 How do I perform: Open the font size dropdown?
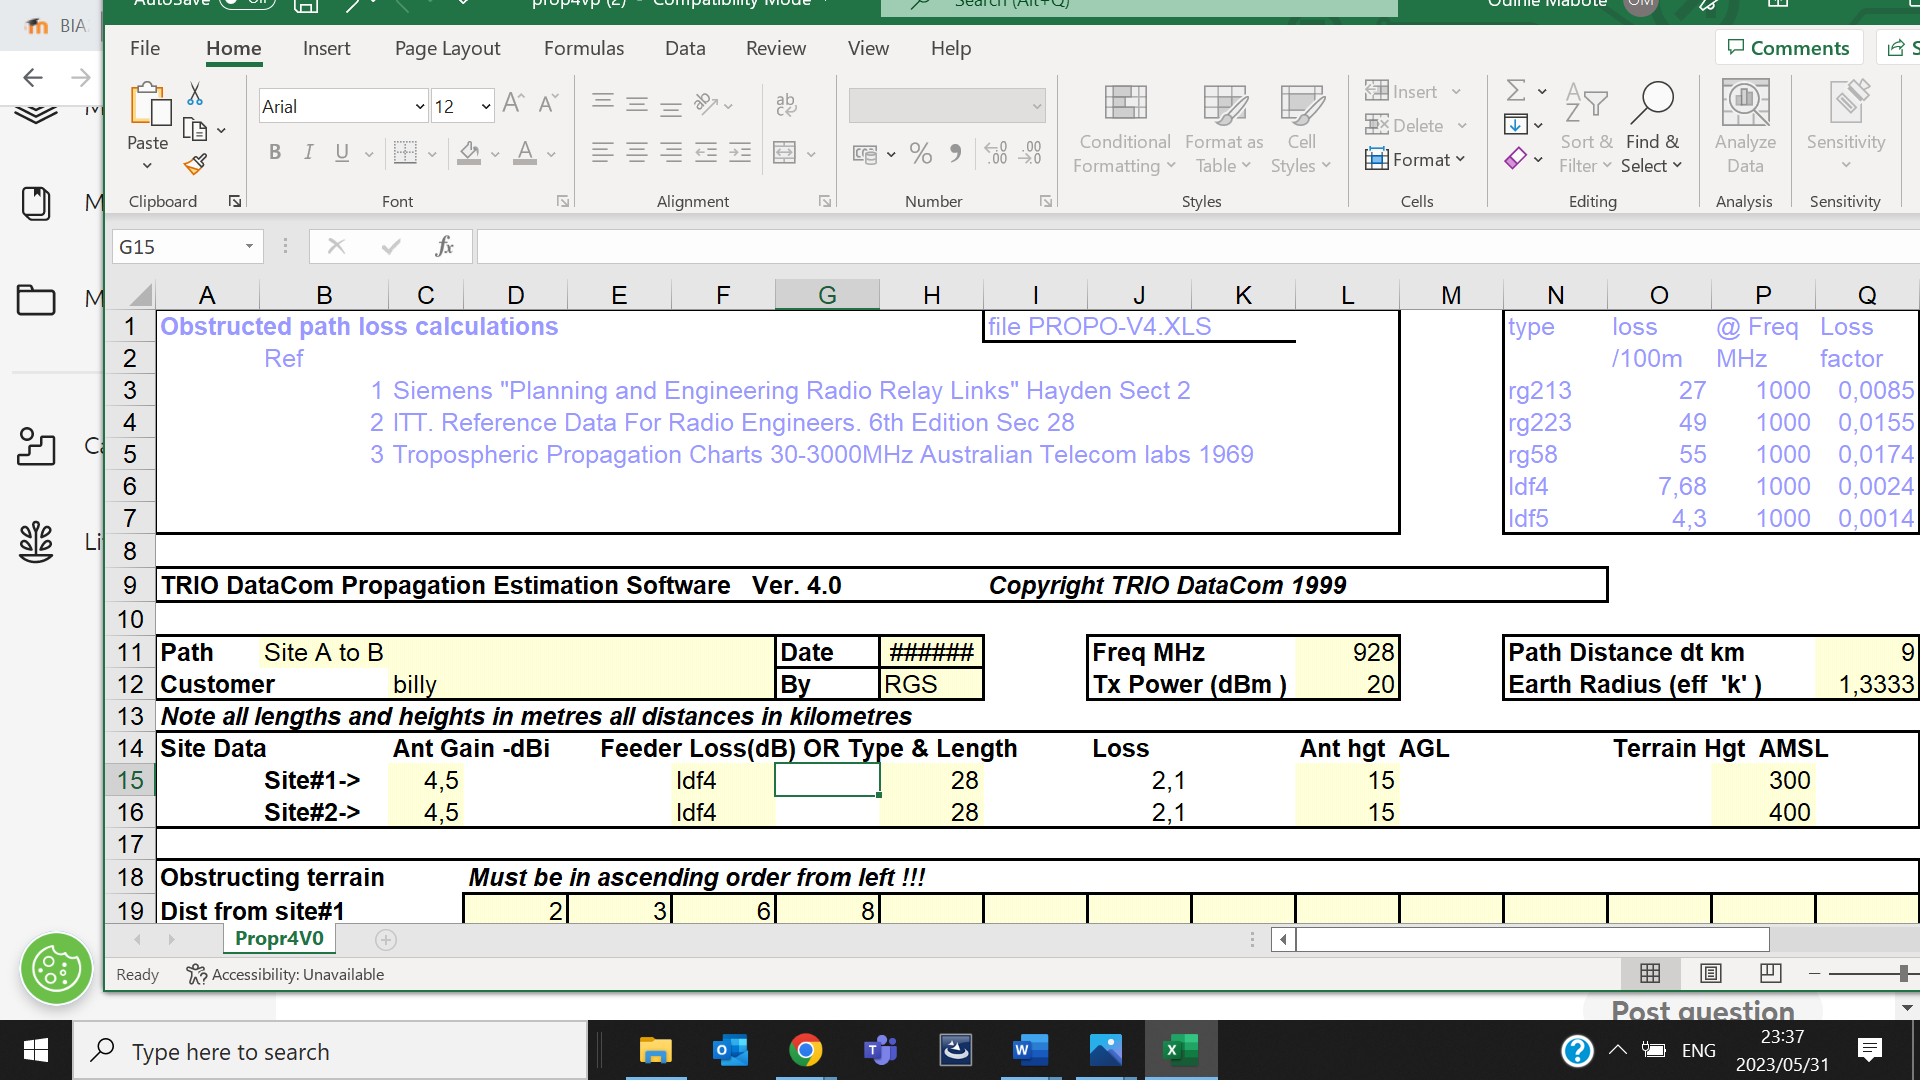coord(486,106)
